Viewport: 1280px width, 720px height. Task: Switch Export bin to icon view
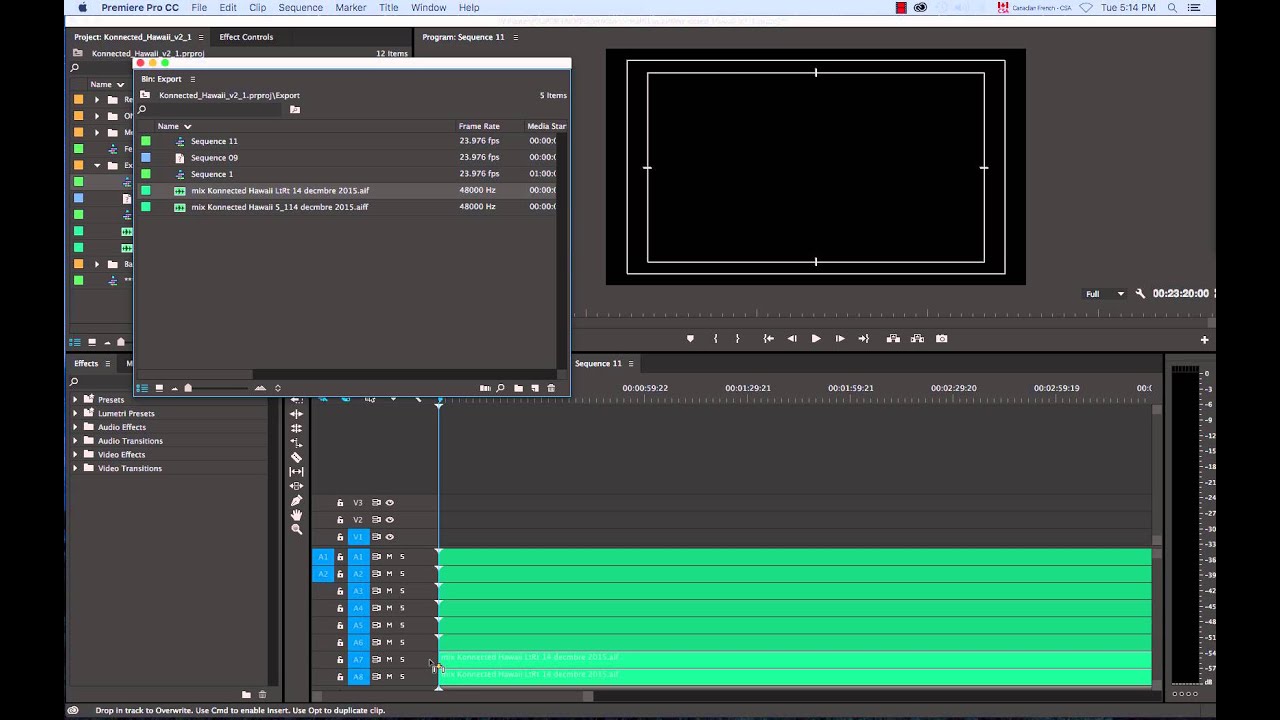(158, 388)
